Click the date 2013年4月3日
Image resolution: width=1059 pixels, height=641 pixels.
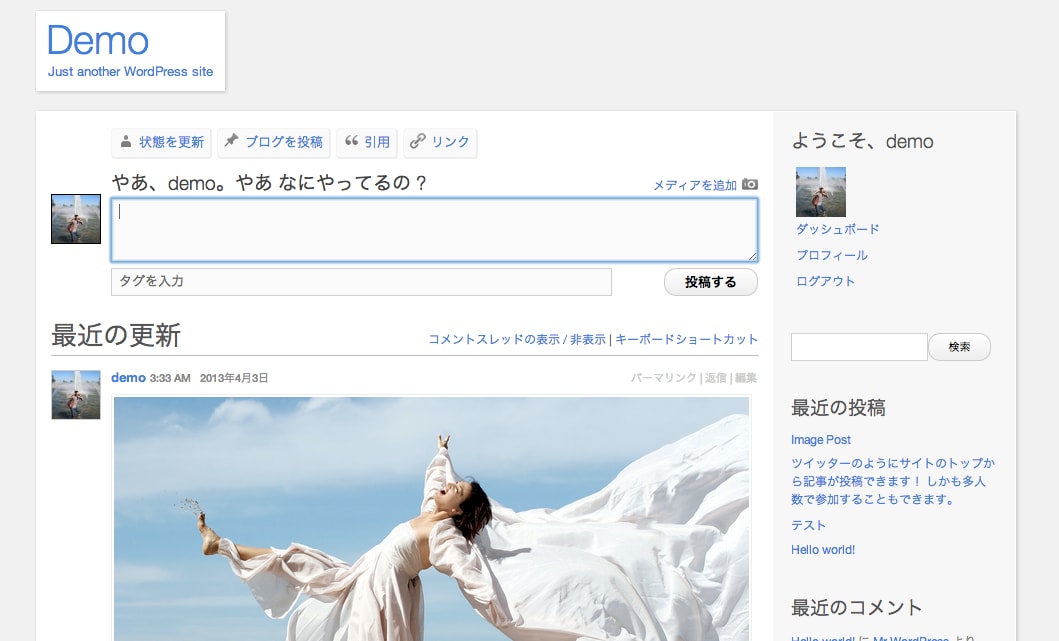click(x=234, y=378)
